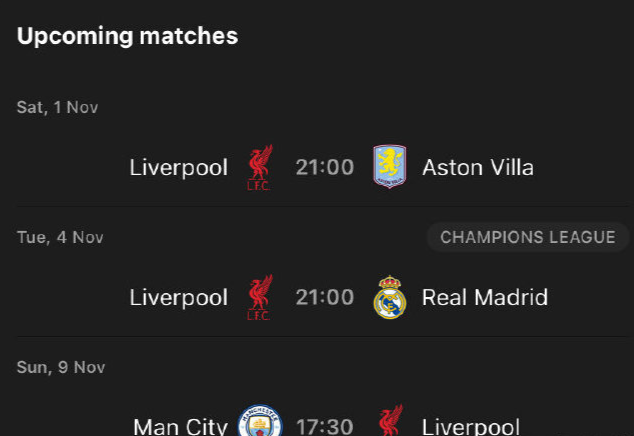Image resolution: width=634 pixels, height=436 pixels.
Task: Click Liverpool crest in the Aston Villa match
Action: pyautogui.click(x=260, y=167)
